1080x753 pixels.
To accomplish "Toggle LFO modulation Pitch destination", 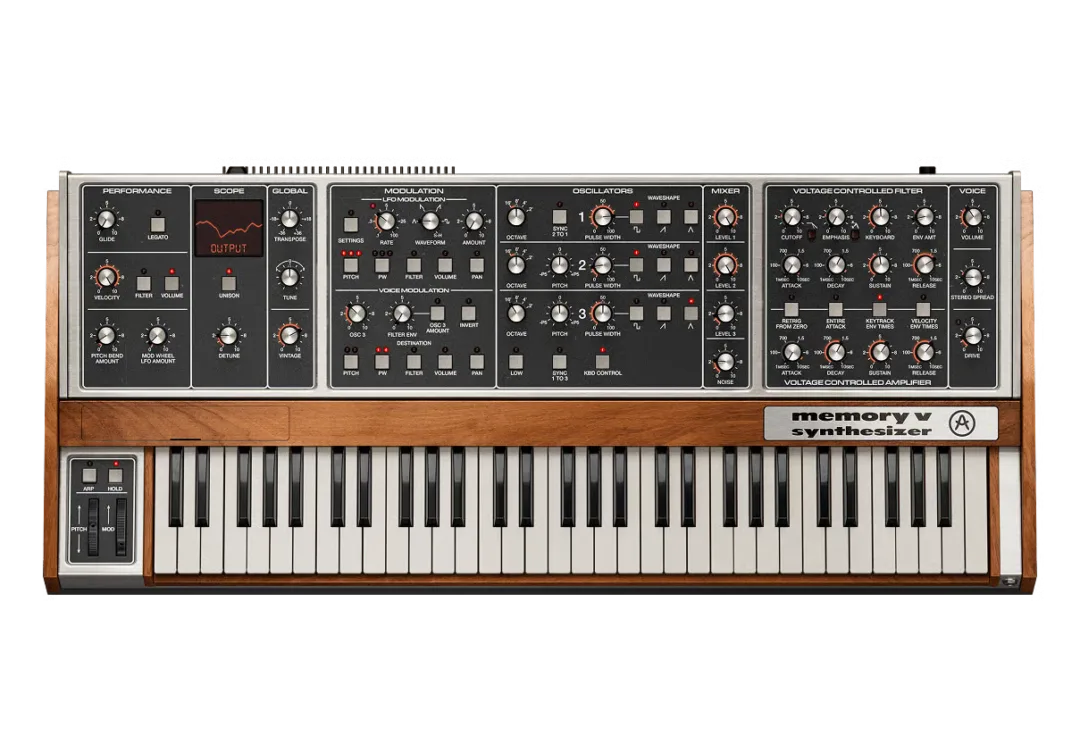I will point(351,265).
